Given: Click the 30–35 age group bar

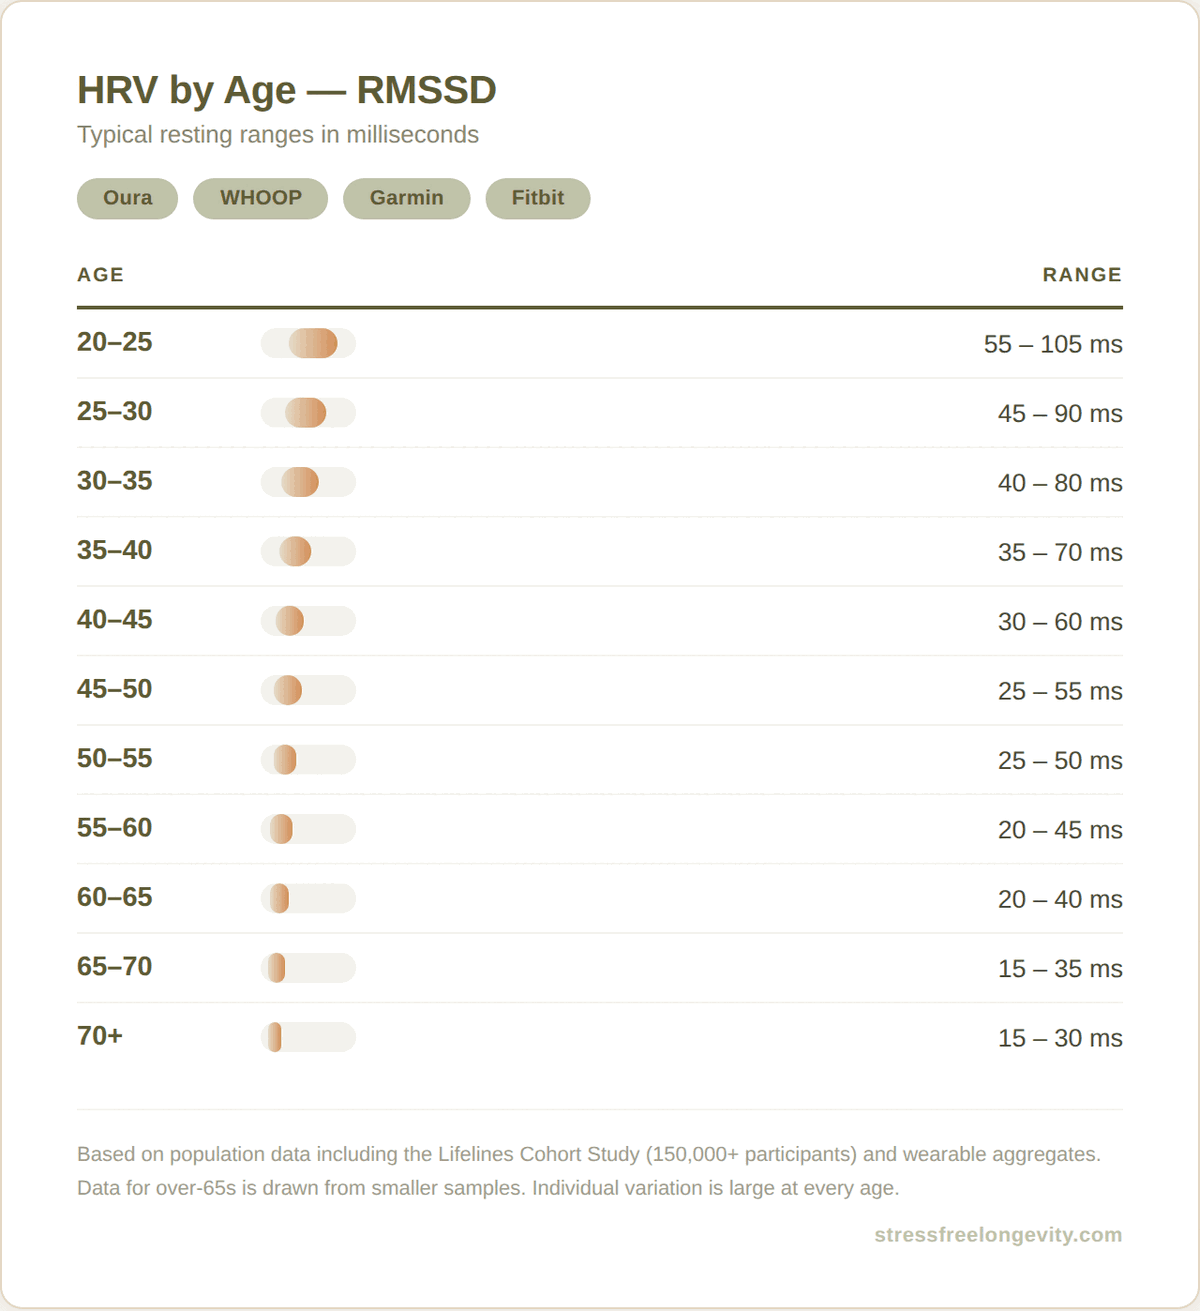Looking at the screenshot, I should (306, 481).
